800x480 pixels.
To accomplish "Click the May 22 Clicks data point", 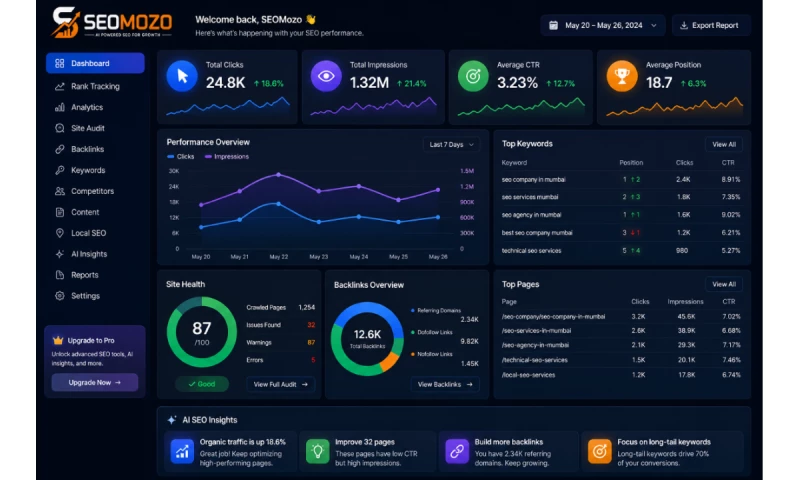I will click(x=279, y=204).
